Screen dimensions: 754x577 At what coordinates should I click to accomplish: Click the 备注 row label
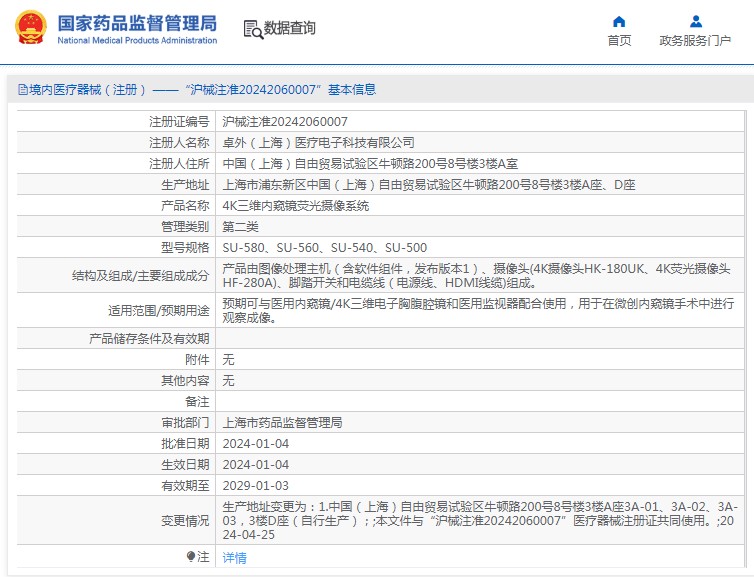point(197,401)
